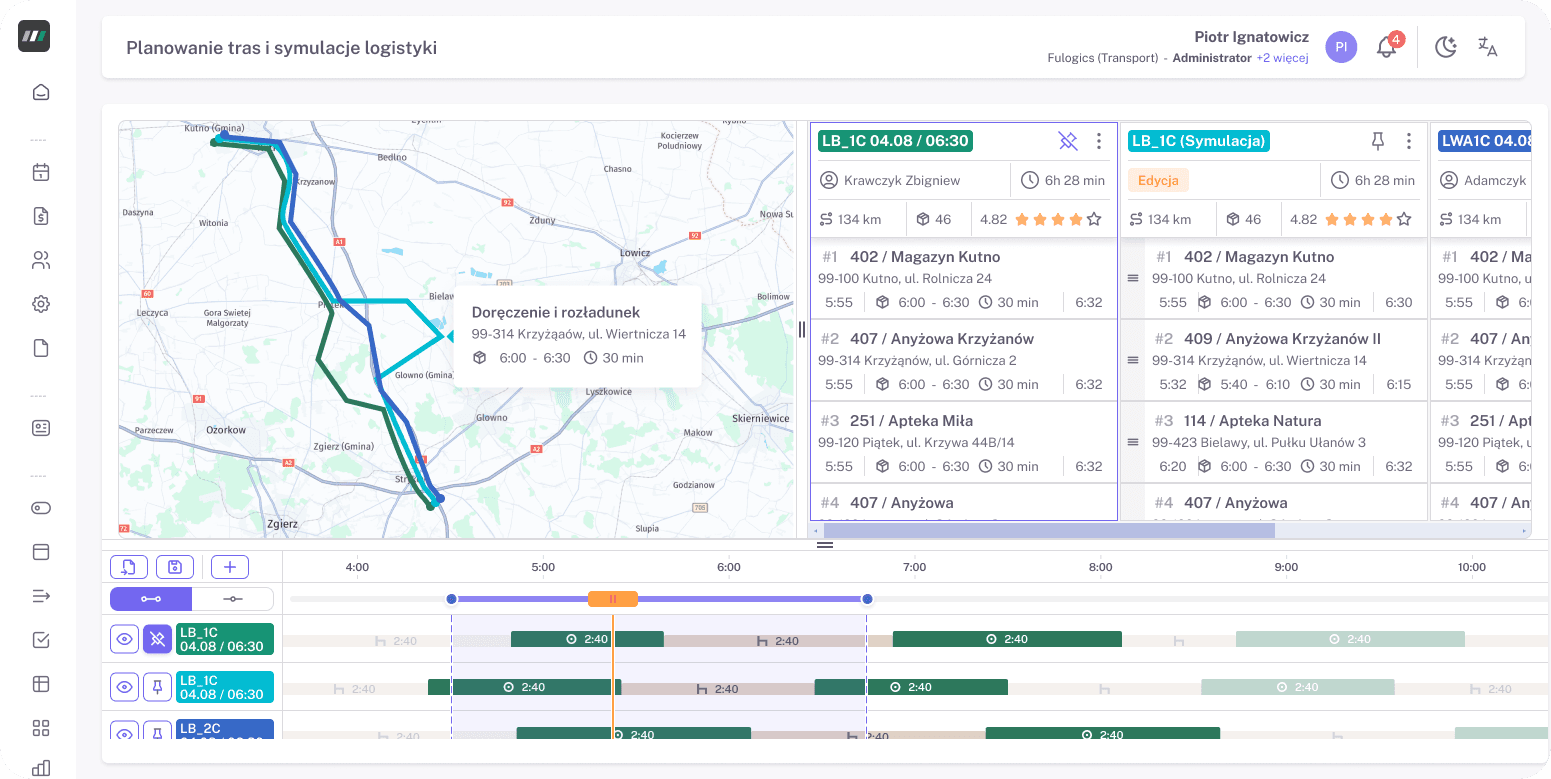Viewport: 1551px width, 779px height.
Task: Open the language translation icon
Action: [1487, 47]
